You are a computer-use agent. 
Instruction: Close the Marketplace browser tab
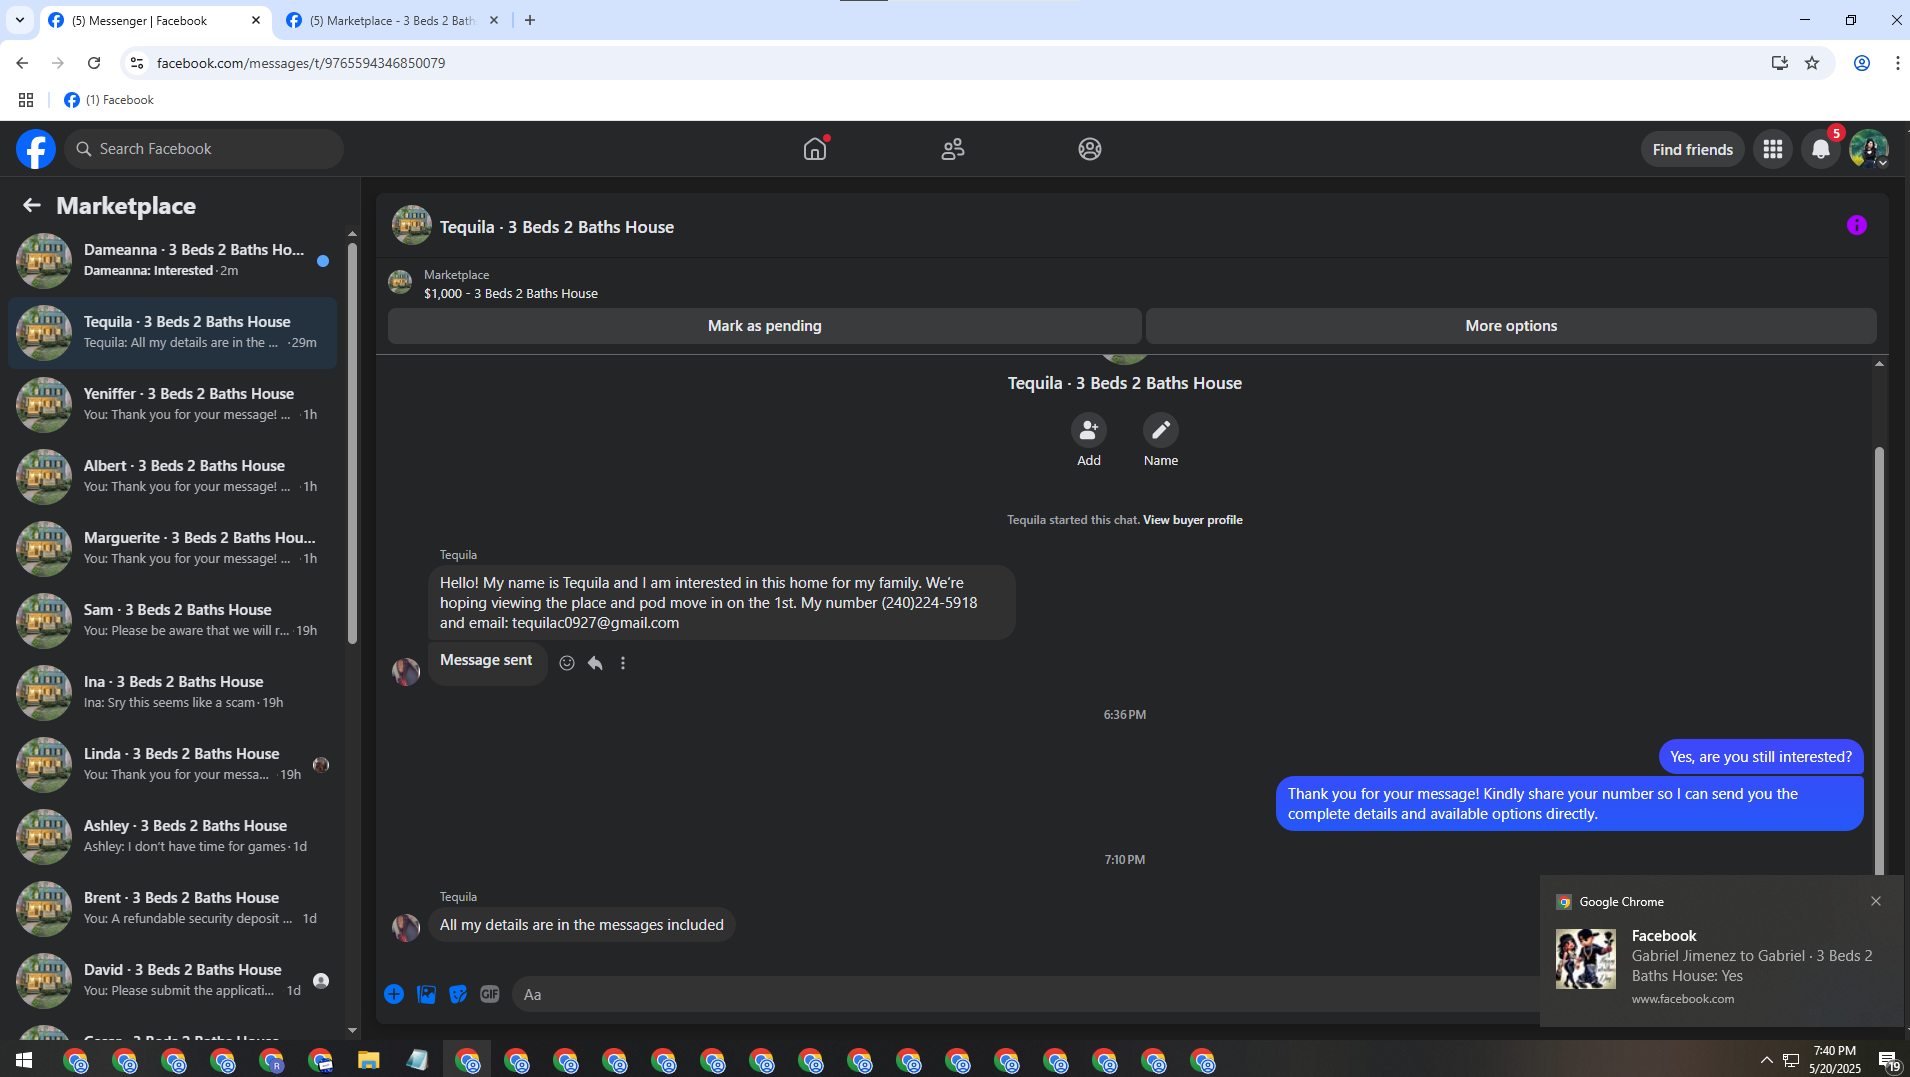click(x=494, y=20)
